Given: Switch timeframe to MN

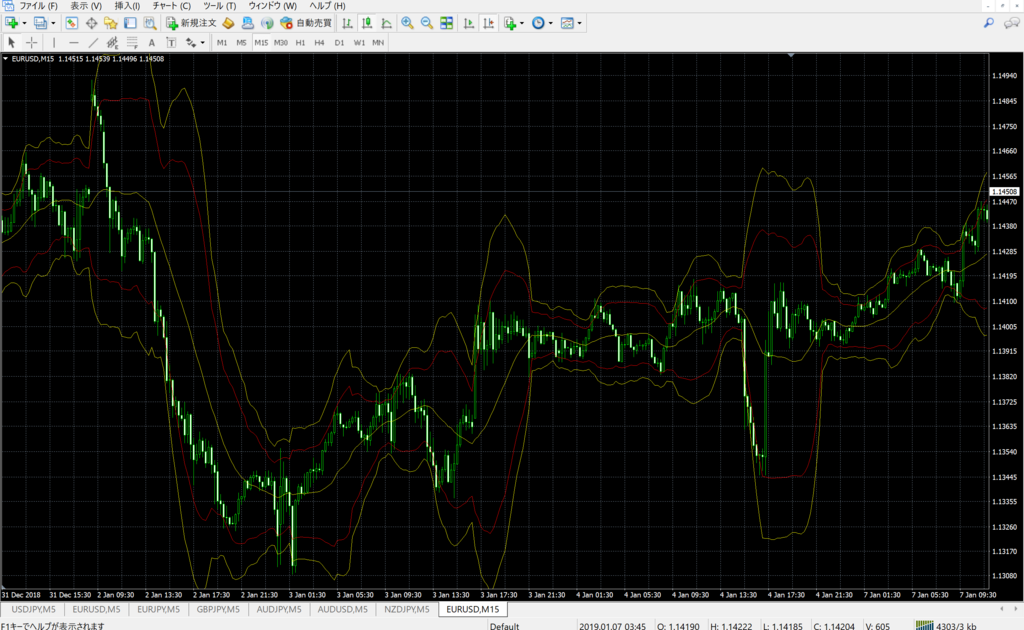Looking at the screenshot, I should click(378, 42).
